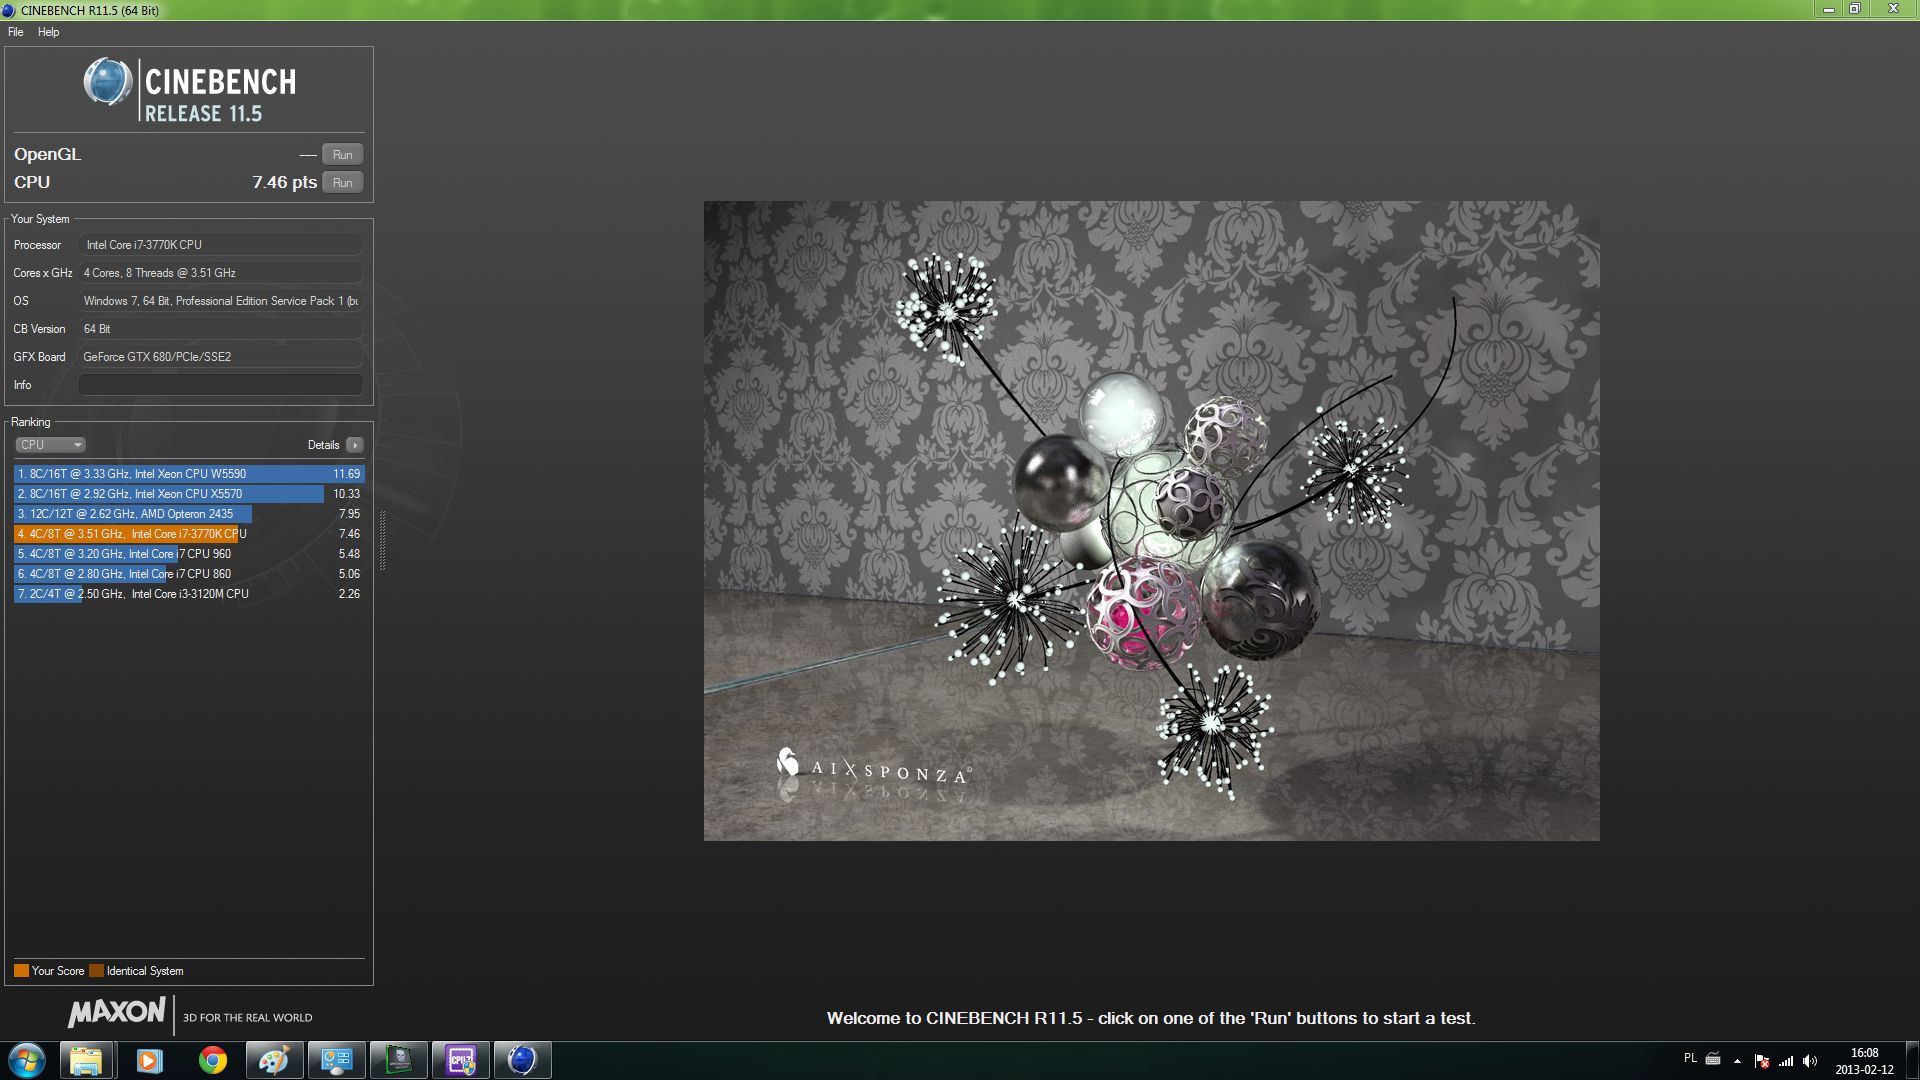Click the CPU score 7.46 pts
The width and height of the screenshot is (1920, 1080).
pos(284,182)
